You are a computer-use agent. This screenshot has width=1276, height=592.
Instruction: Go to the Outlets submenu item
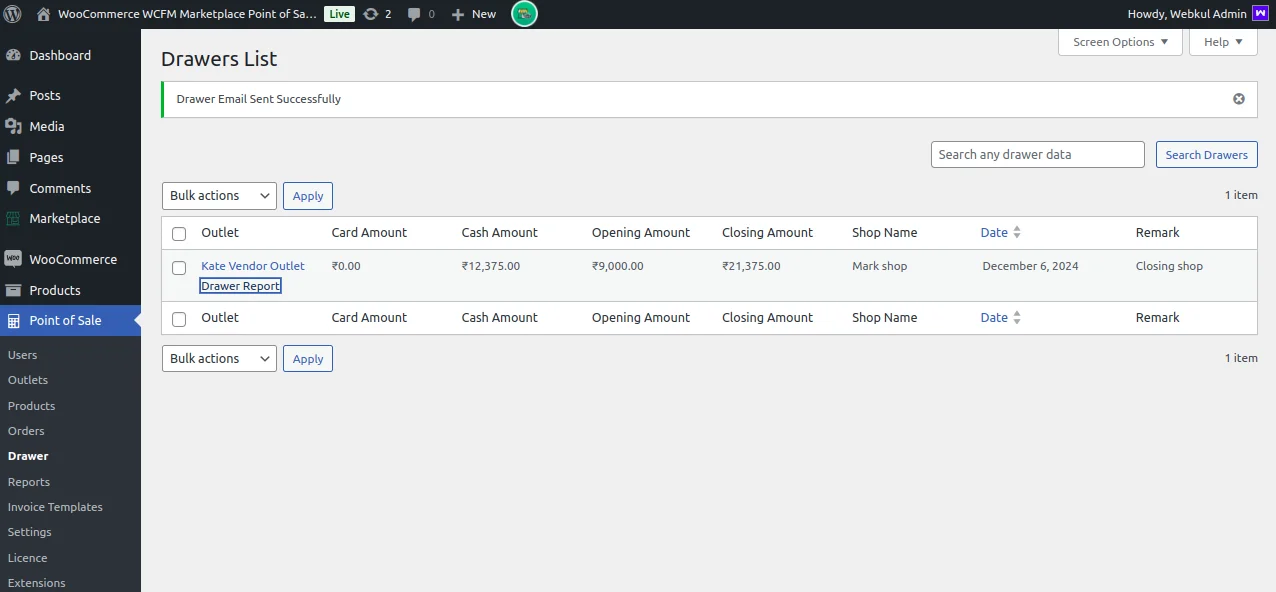coord(28,380)
